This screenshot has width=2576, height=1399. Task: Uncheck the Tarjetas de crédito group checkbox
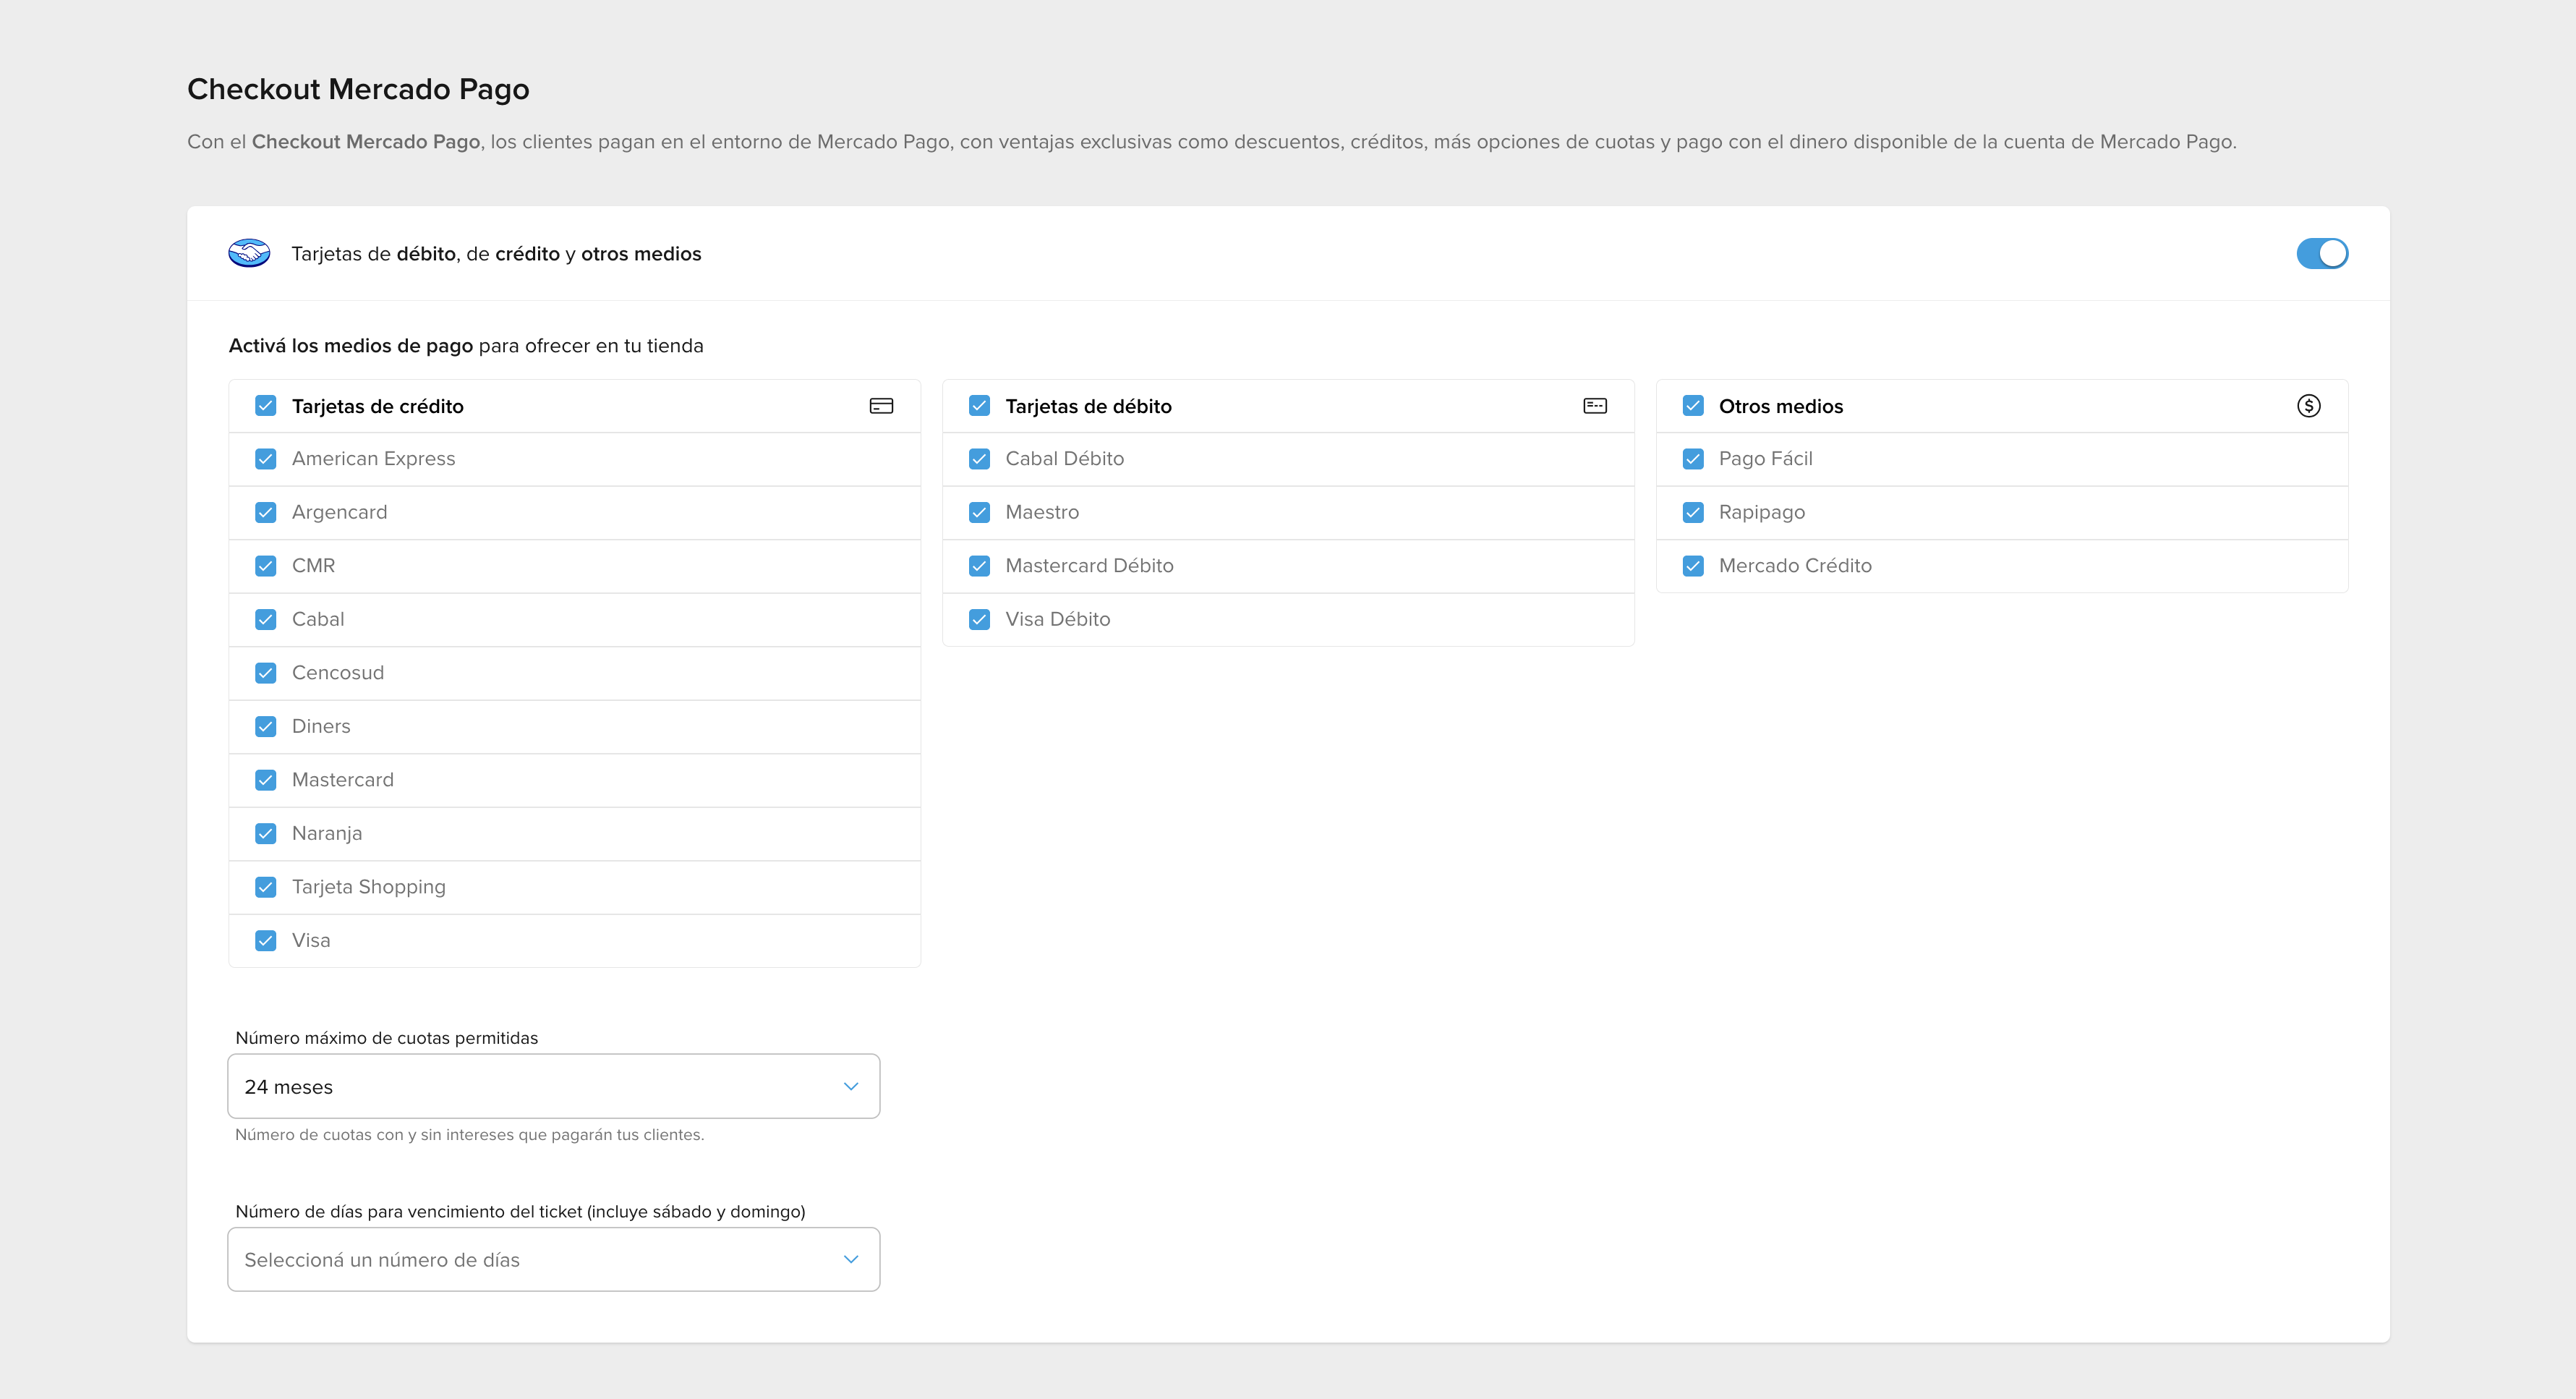tap(265, 406)
